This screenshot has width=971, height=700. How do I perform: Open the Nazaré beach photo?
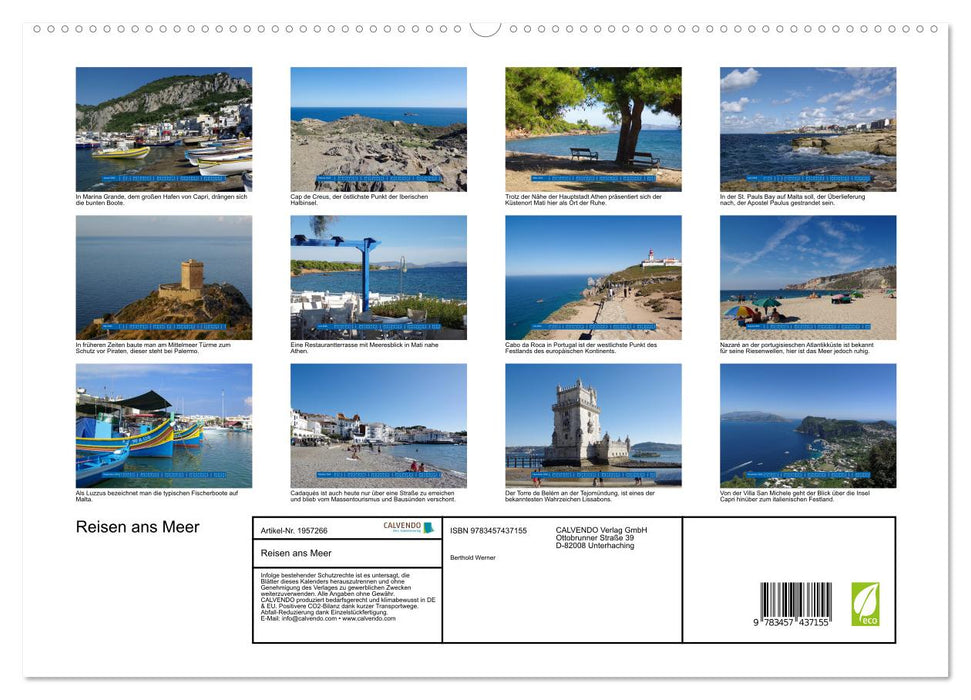pyautogui.click(x=808, y=276)
